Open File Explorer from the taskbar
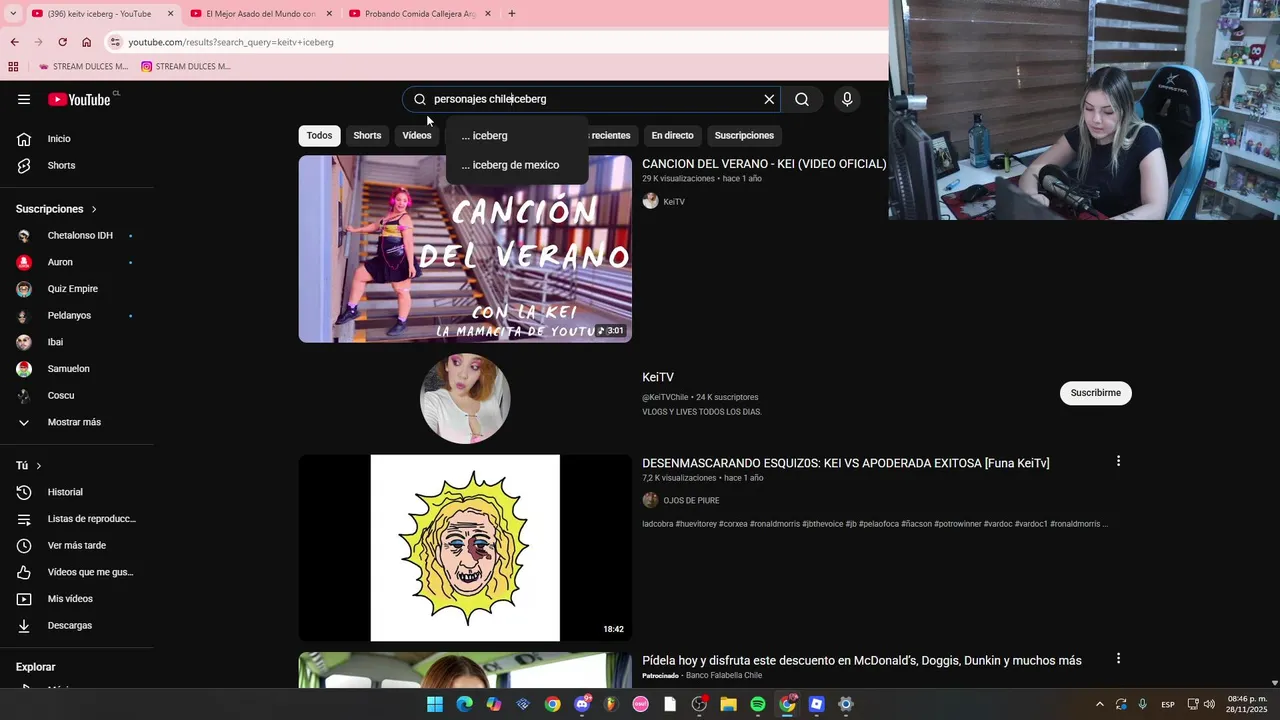 click(729, 704)
